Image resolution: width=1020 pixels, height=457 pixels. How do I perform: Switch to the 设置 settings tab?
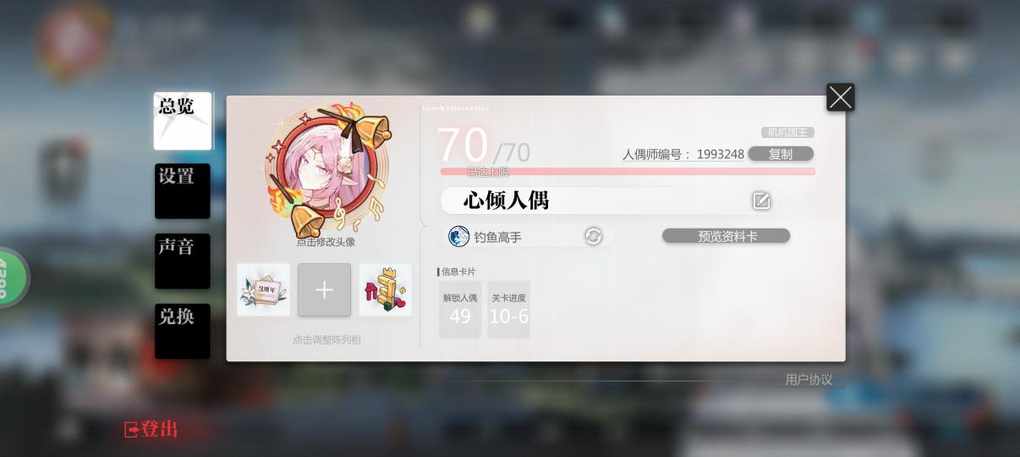183,191
